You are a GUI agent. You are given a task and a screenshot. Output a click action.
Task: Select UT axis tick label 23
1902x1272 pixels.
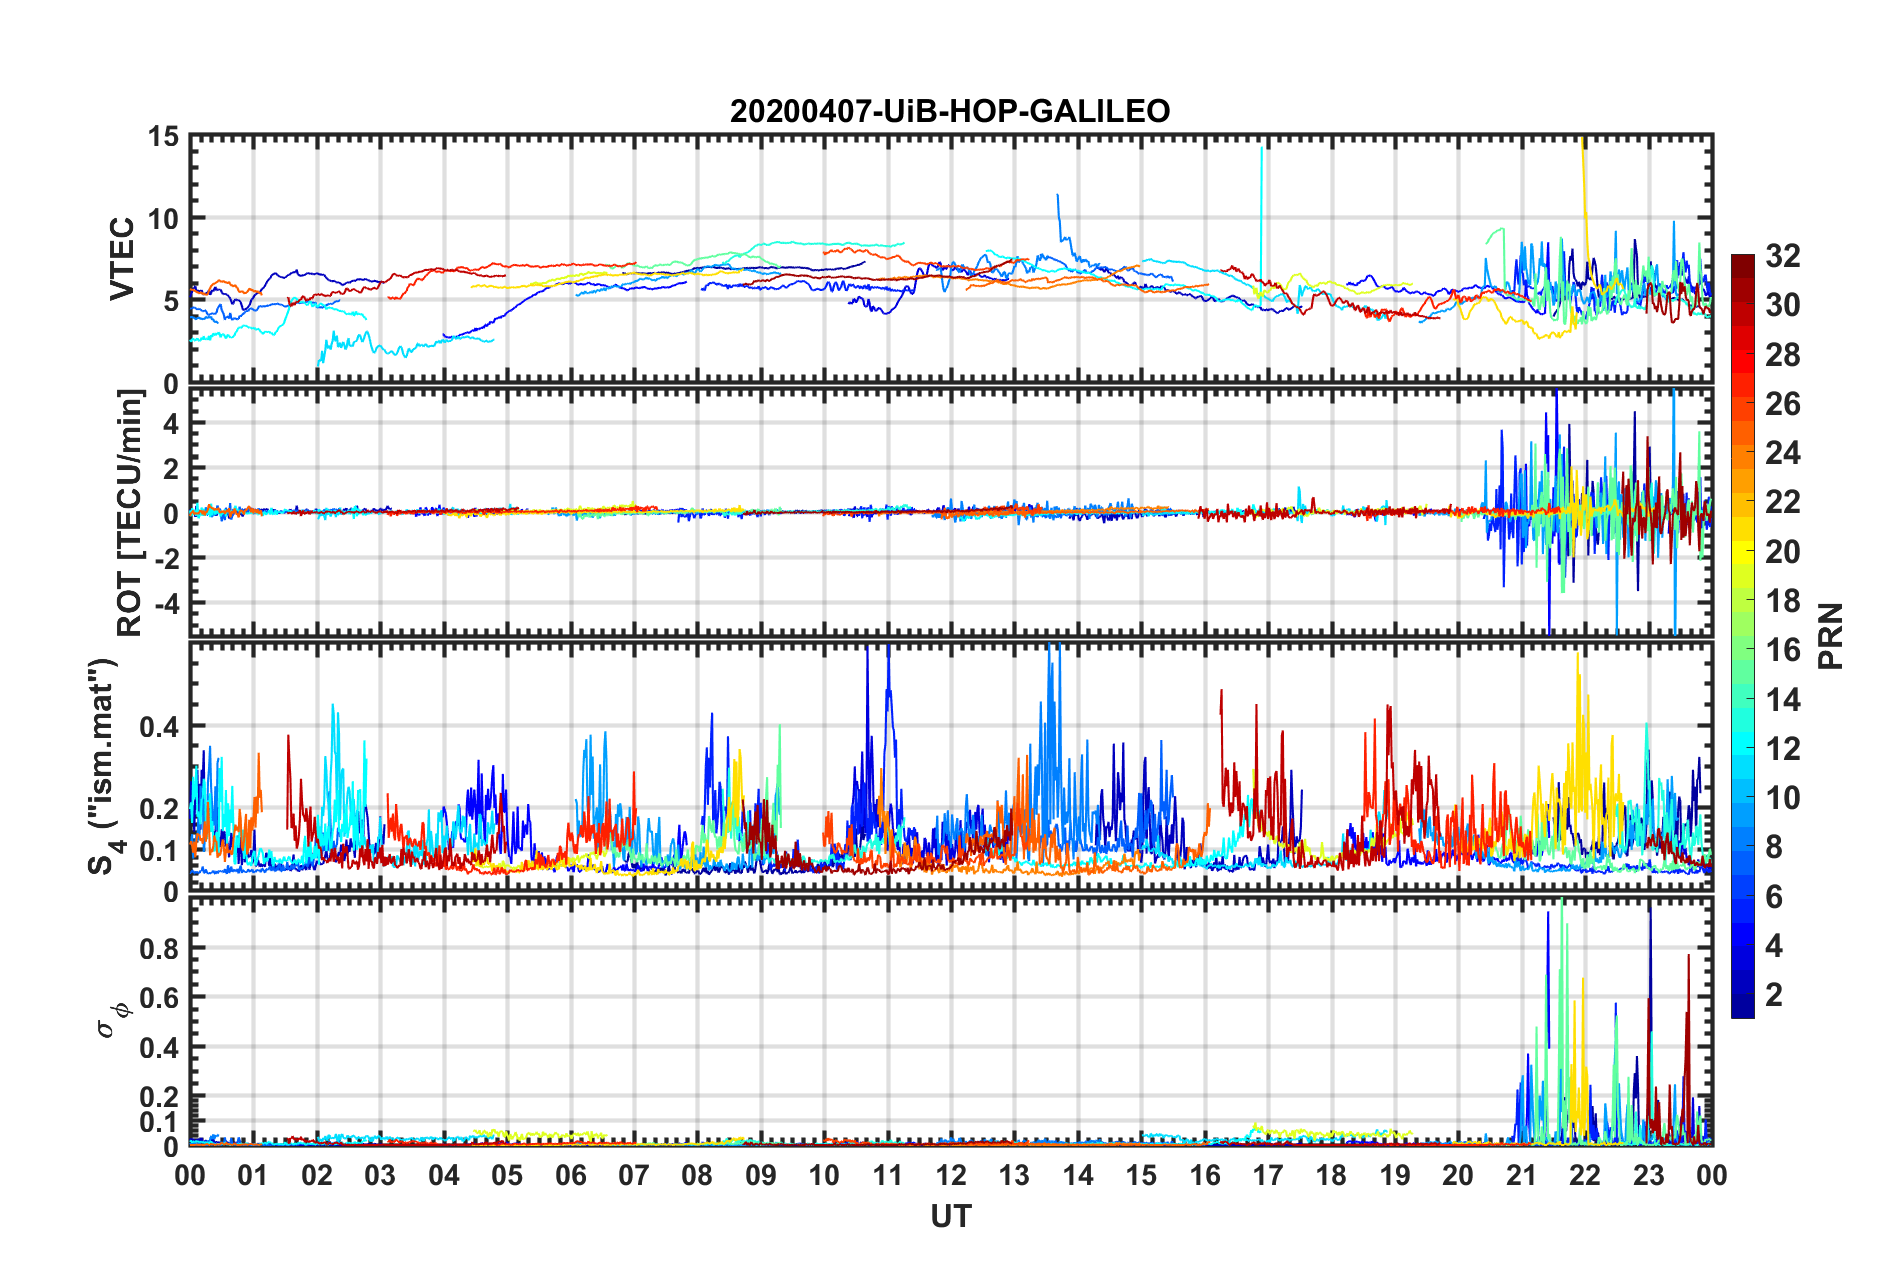pos(1649,1175)
